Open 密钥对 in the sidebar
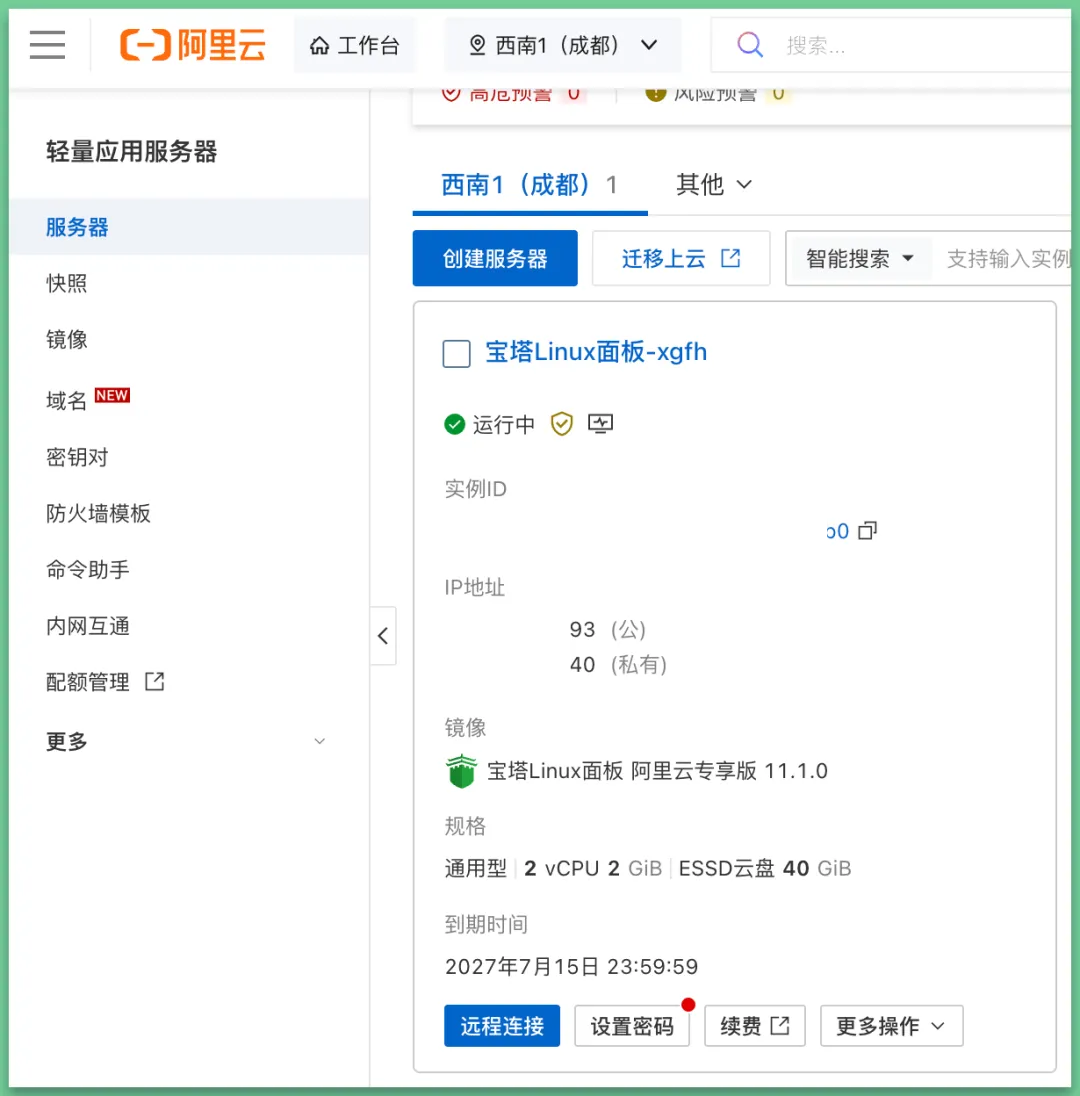The width and height of the screenshot is (1080, 1096). tap(77, 457)
